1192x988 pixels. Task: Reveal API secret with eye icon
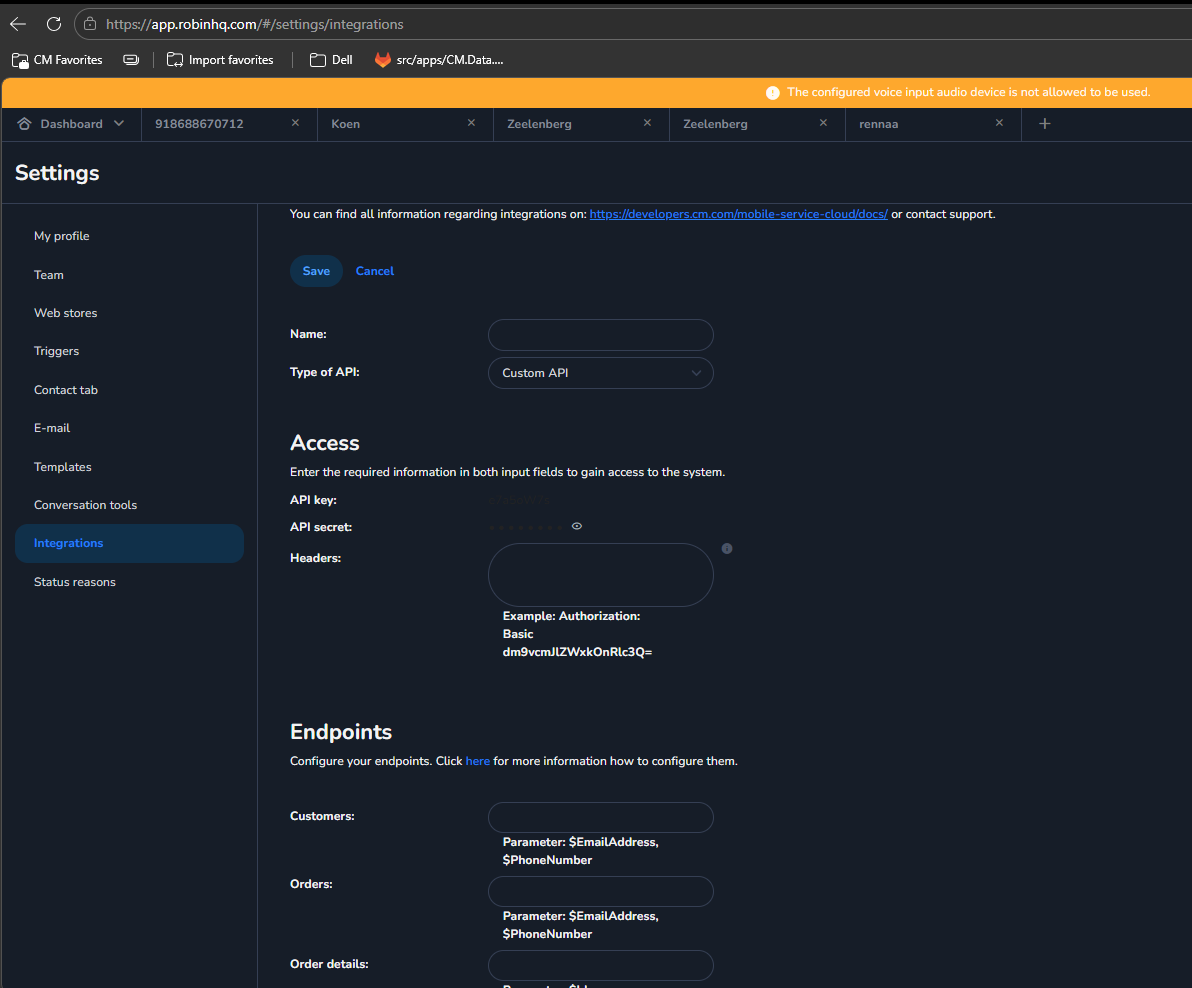(x=577, y=526)
